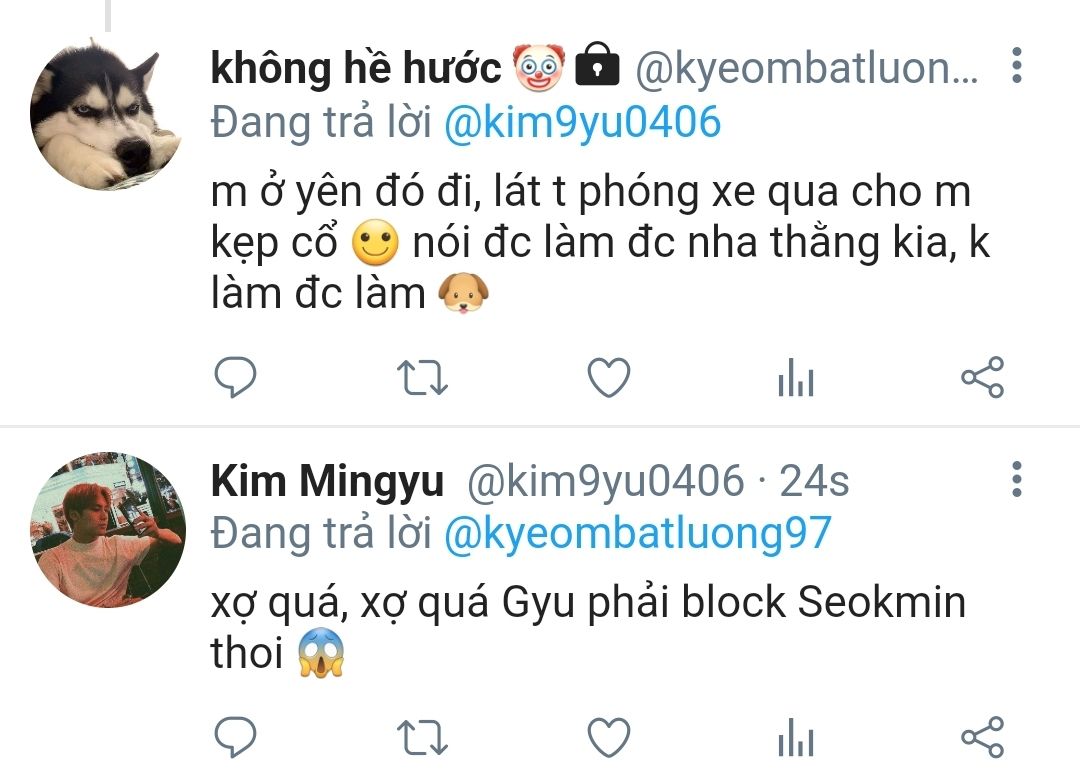The width and height of the screenshot is (1080, 772).
Task: Open tweet text starting 'xợ quá, xợ quá'
Action: tap(588, 627)
